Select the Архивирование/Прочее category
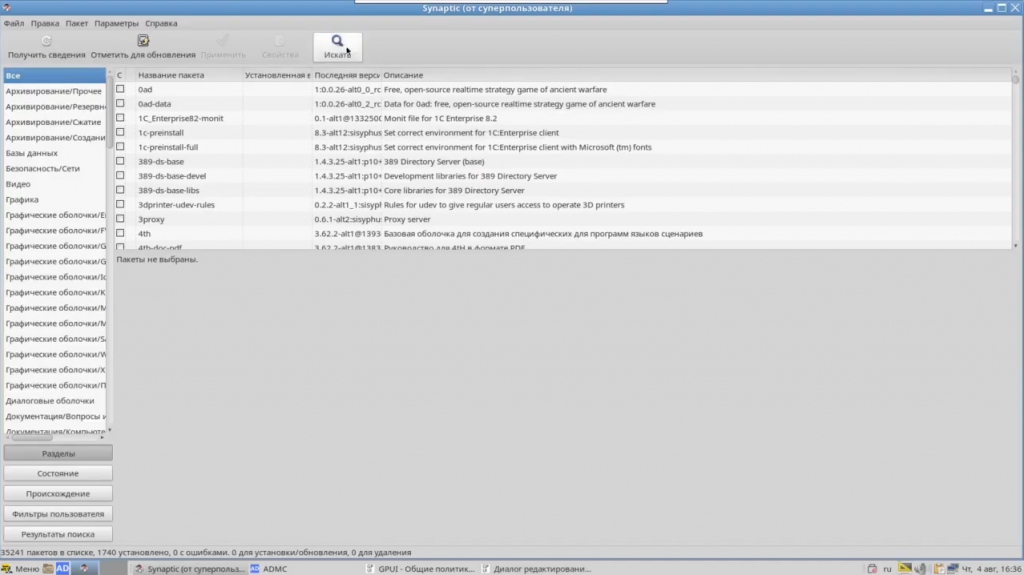 (54, 91)
